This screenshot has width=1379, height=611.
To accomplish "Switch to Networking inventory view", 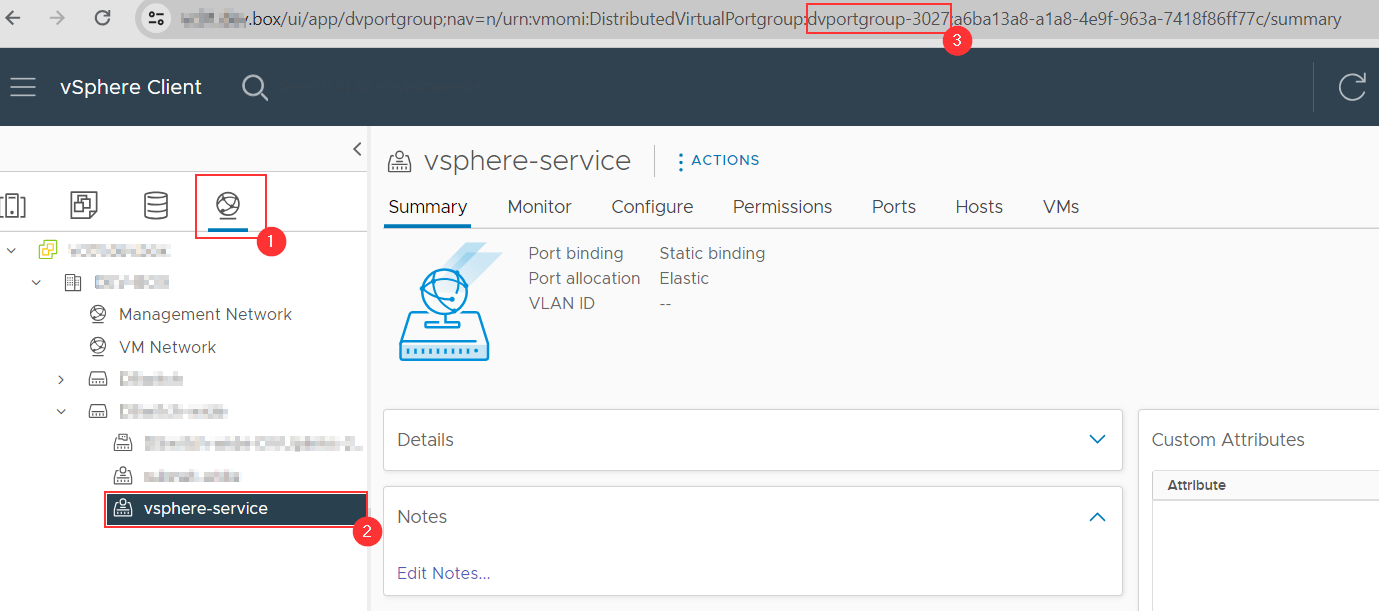I will pos(229,205).
